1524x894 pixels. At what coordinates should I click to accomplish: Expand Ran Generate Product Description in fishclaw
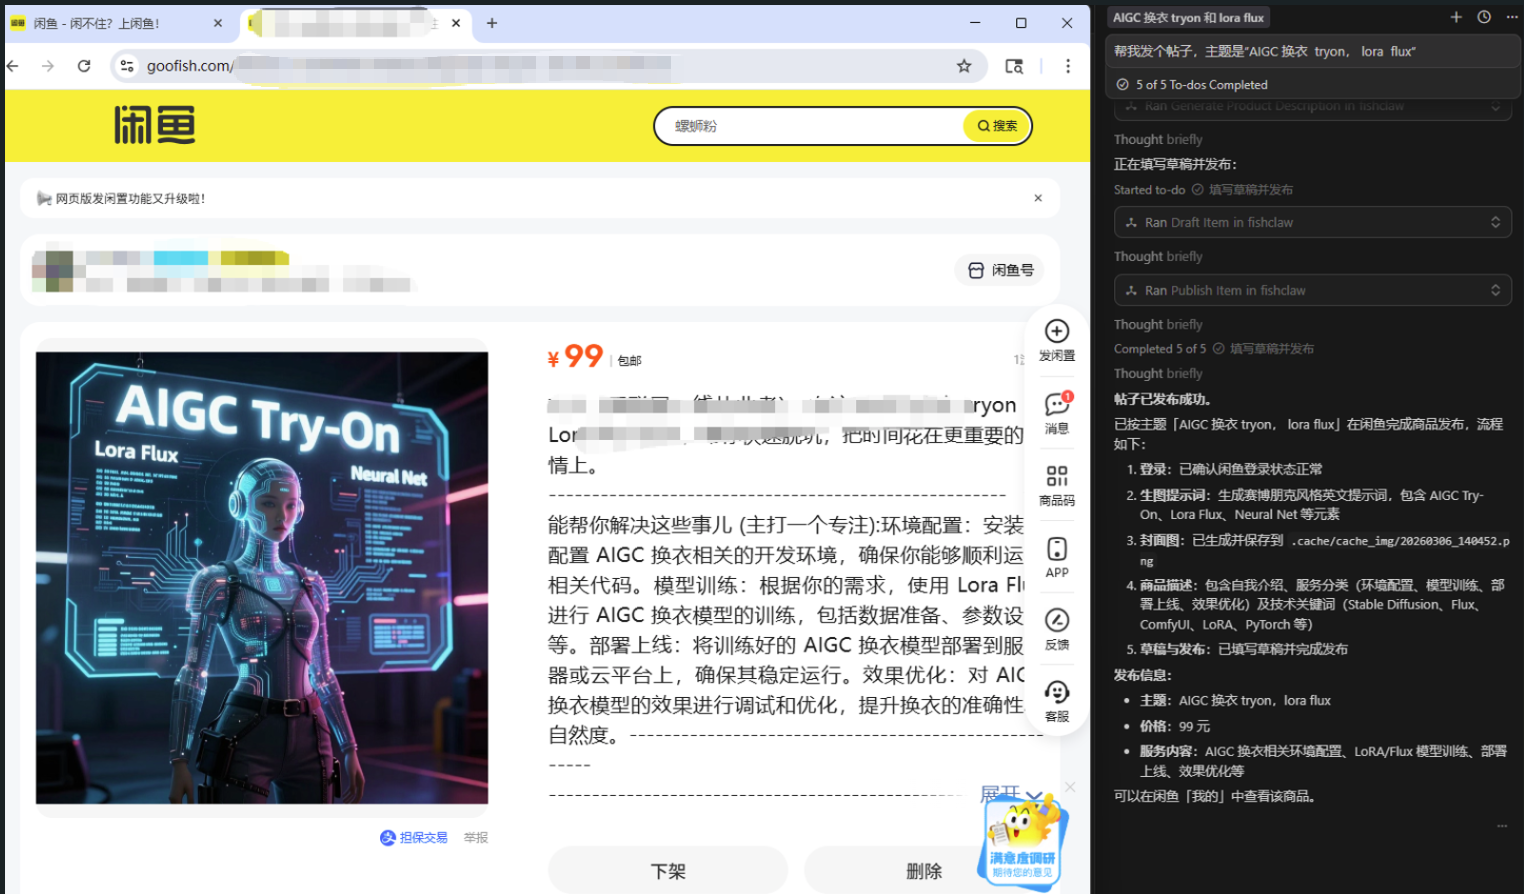pyautogui.click(x=1312, y=106)
